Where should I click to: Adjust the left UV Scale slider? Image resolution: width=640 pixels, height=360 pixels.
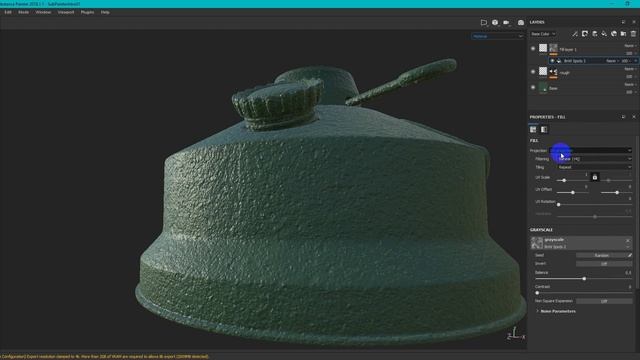click(564, 180)
